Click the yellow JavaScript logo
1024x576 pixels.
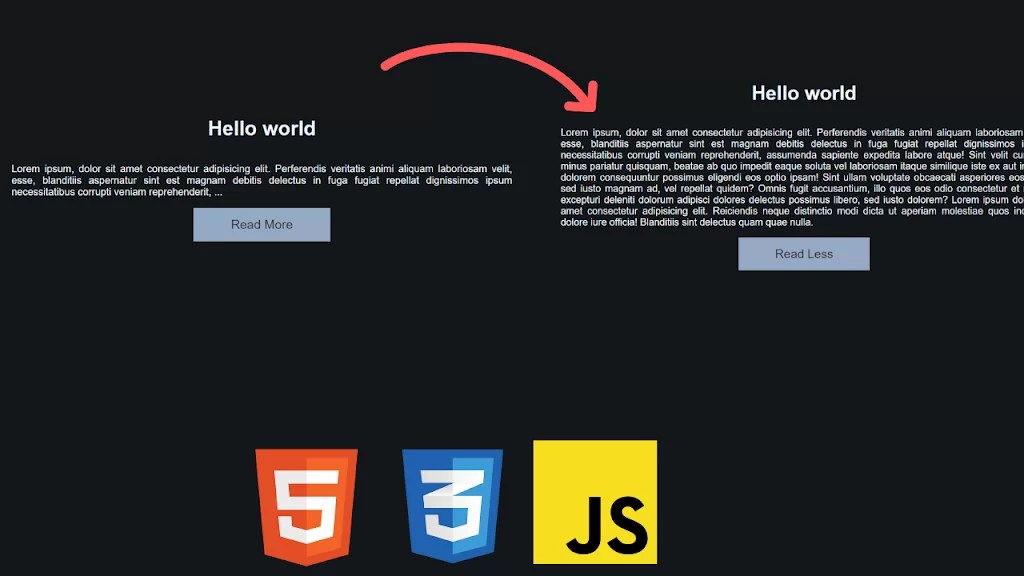click(x=594, y=503)
